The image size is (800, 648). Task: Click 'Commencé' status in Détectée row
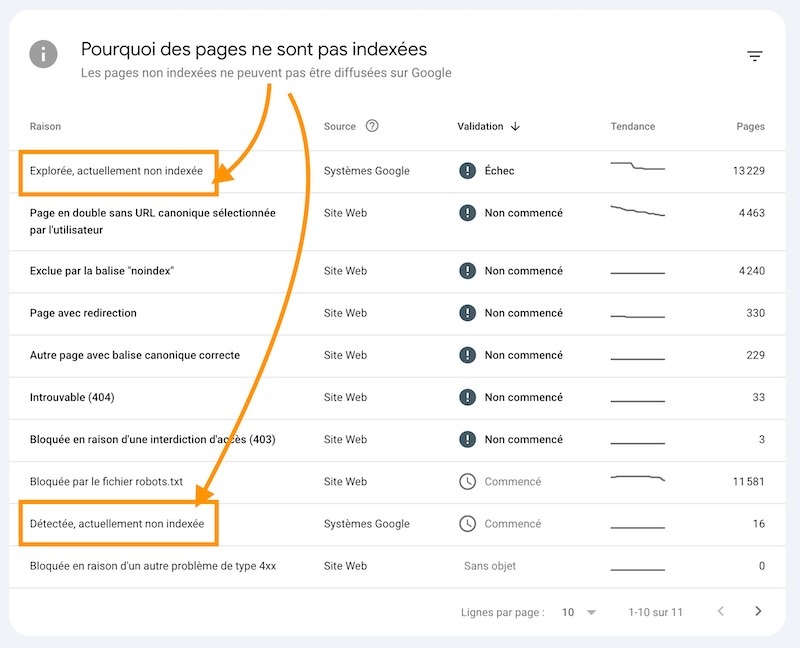512,524
